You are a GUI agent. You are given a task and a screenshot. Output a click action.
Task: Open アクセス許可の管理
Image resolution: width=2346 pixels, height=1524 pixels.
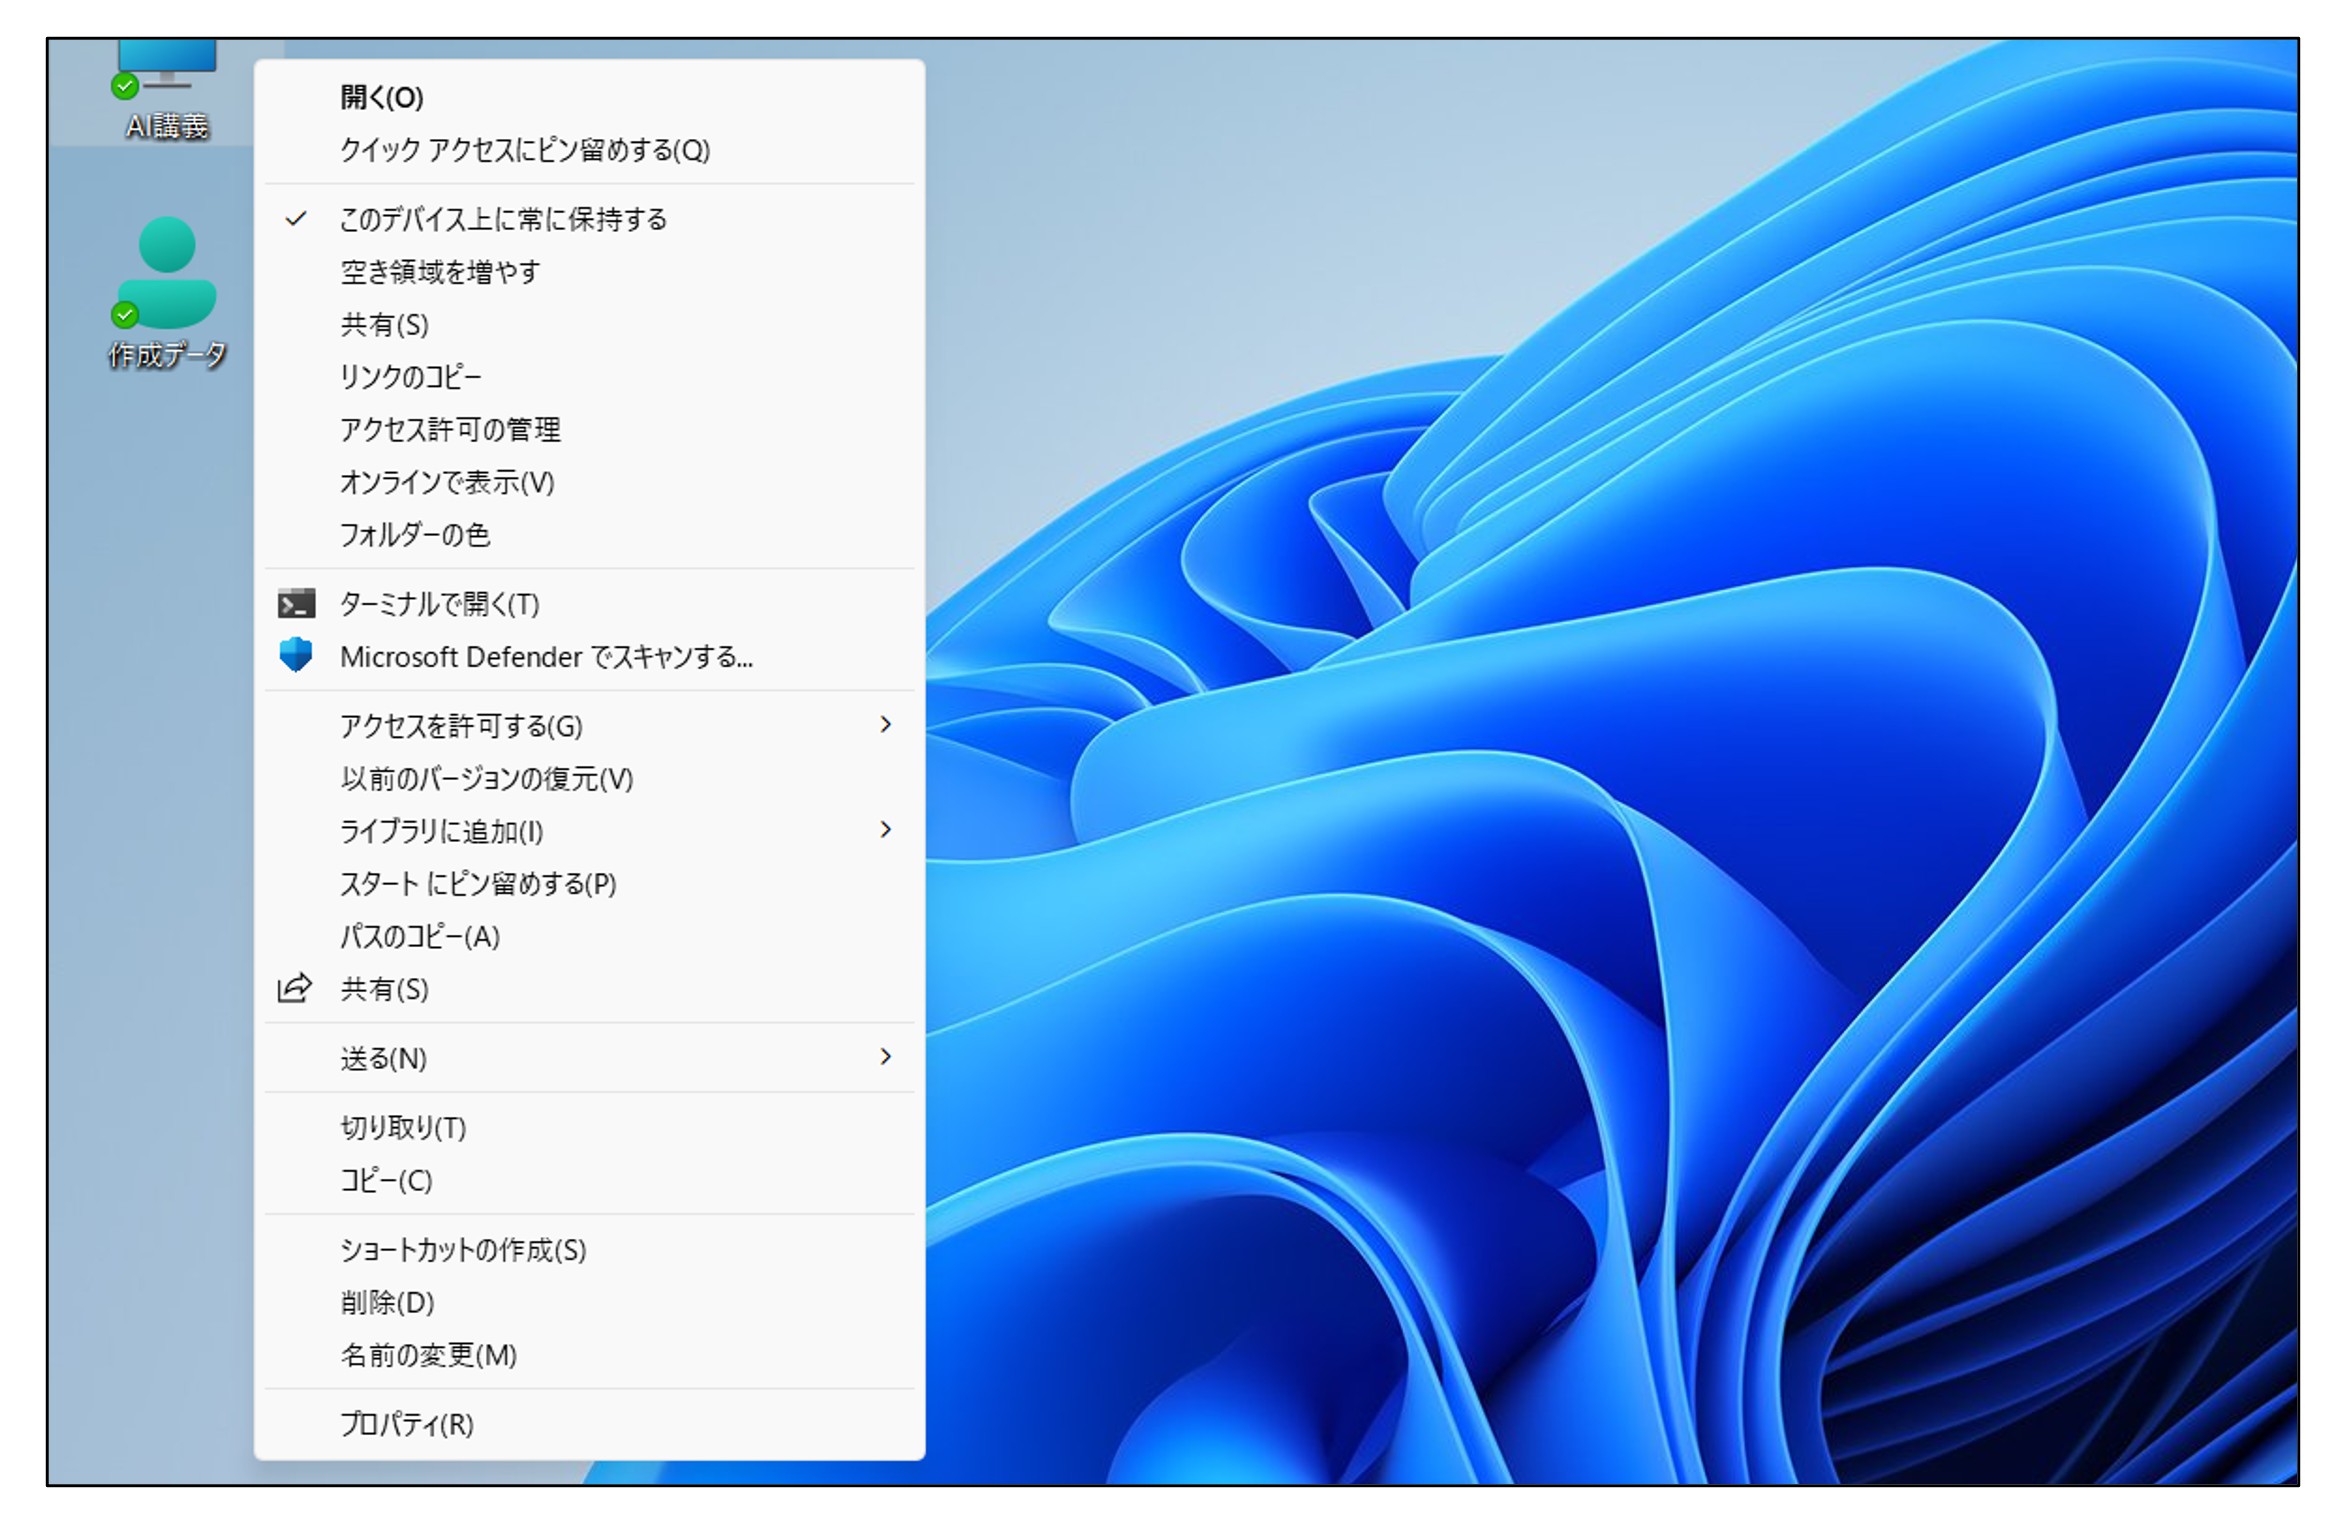pos(450,430)
